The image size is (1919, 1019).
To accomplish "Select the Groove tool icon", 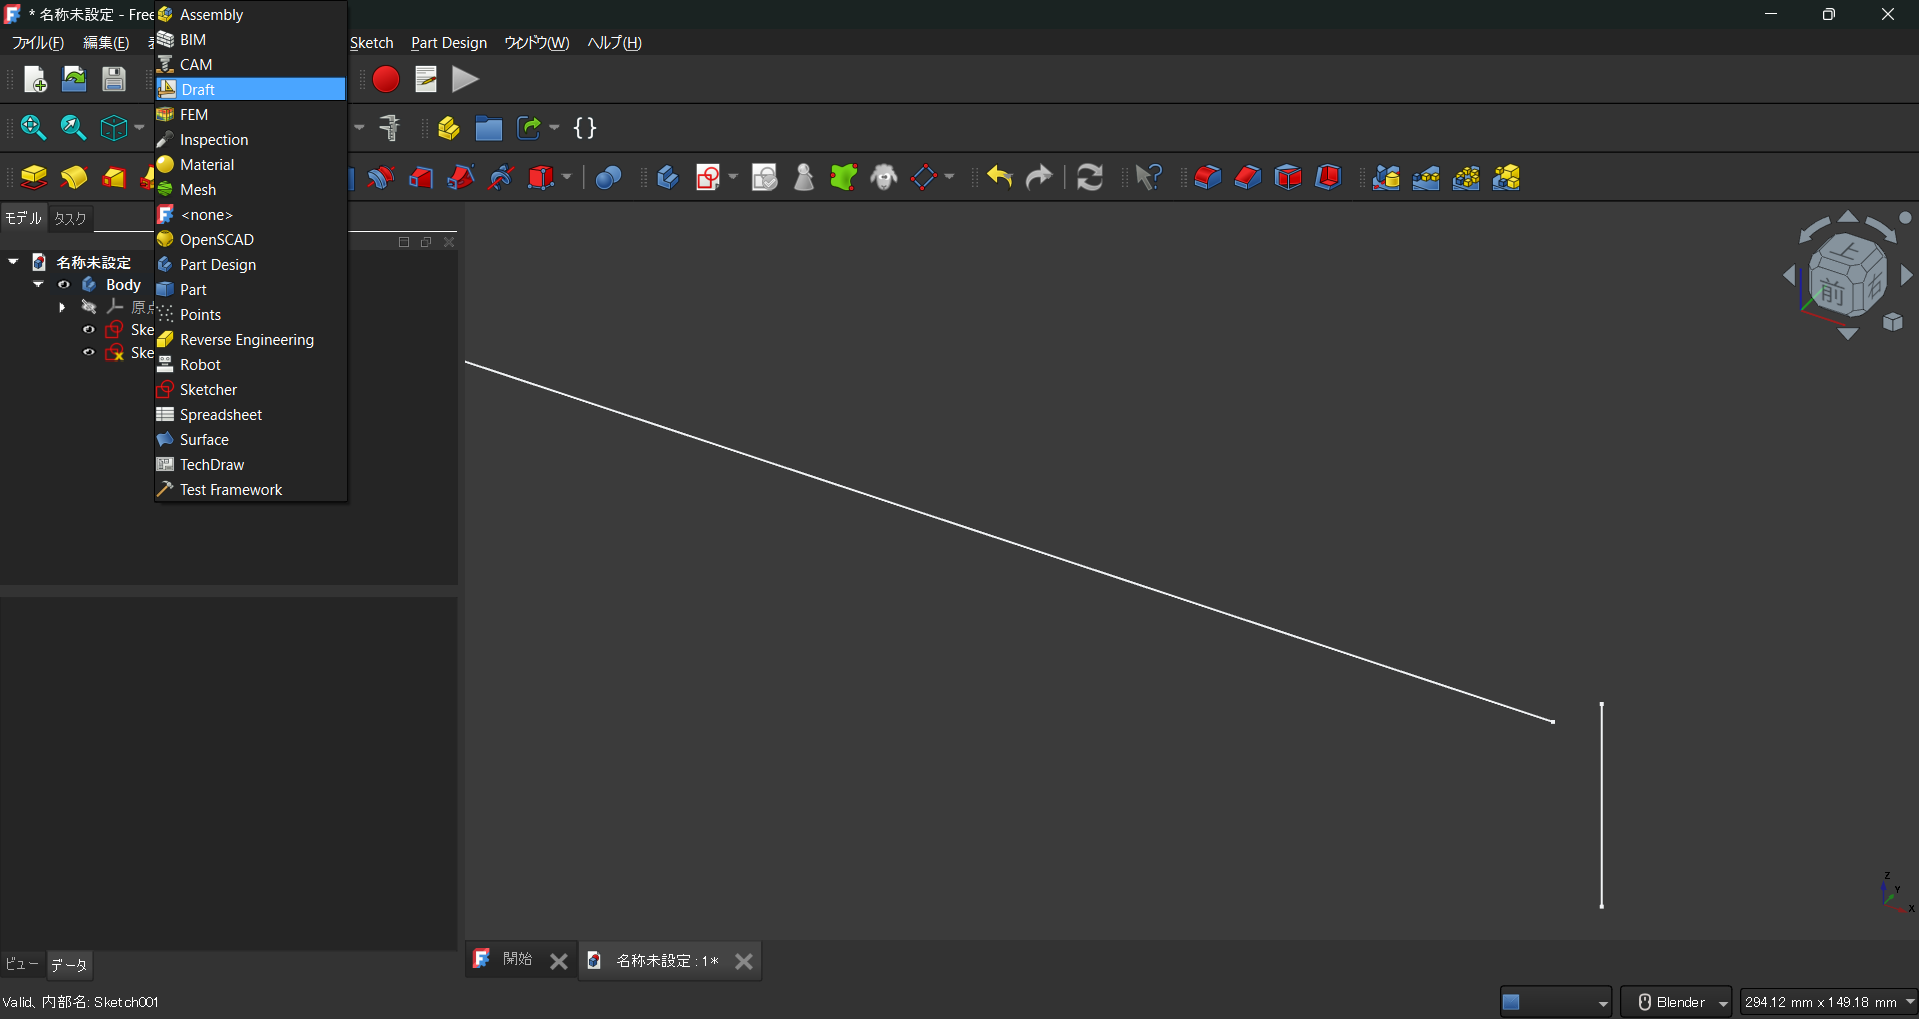I will [381, 178].
